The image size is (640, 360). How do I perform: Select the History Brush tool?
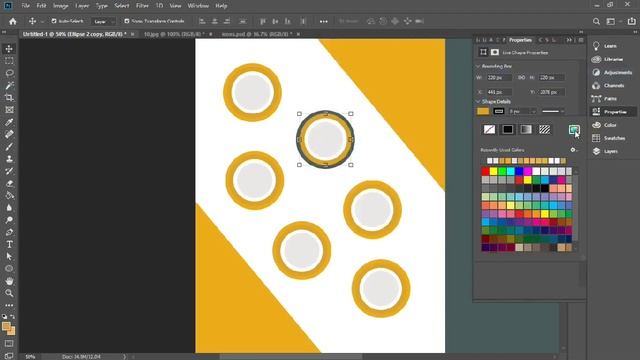[9, 171]
